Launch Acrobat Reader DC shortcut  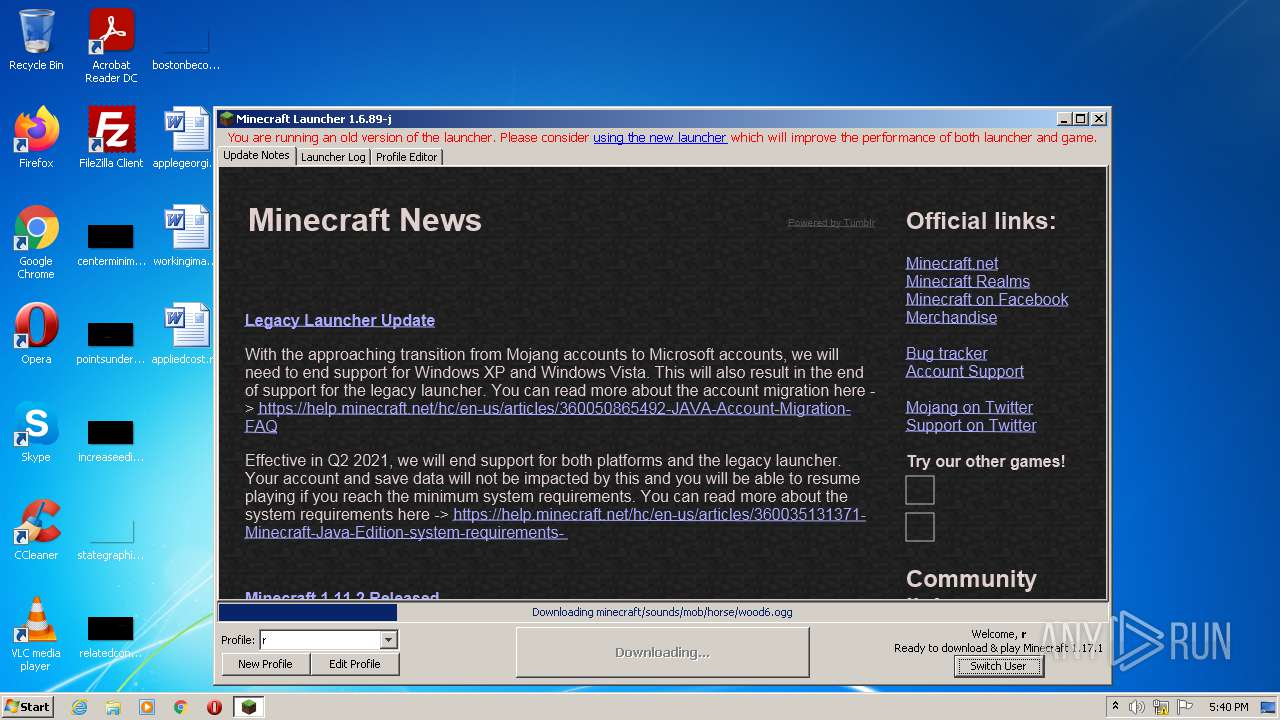111,45
